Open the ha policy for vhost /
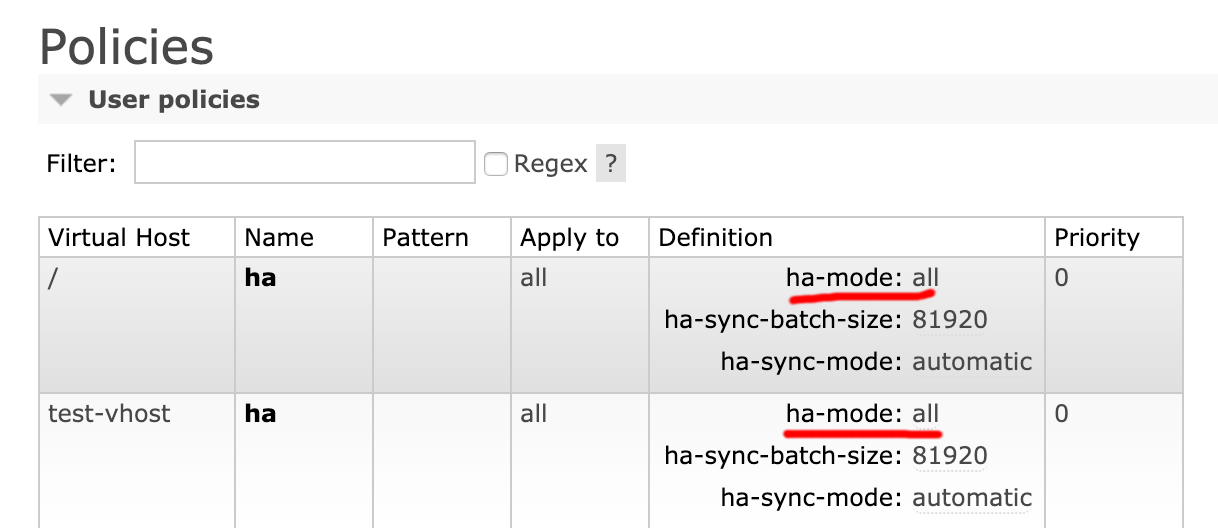Image resolution: width=1218 pixels, height=528 pixels. click(x=260, y=278)
